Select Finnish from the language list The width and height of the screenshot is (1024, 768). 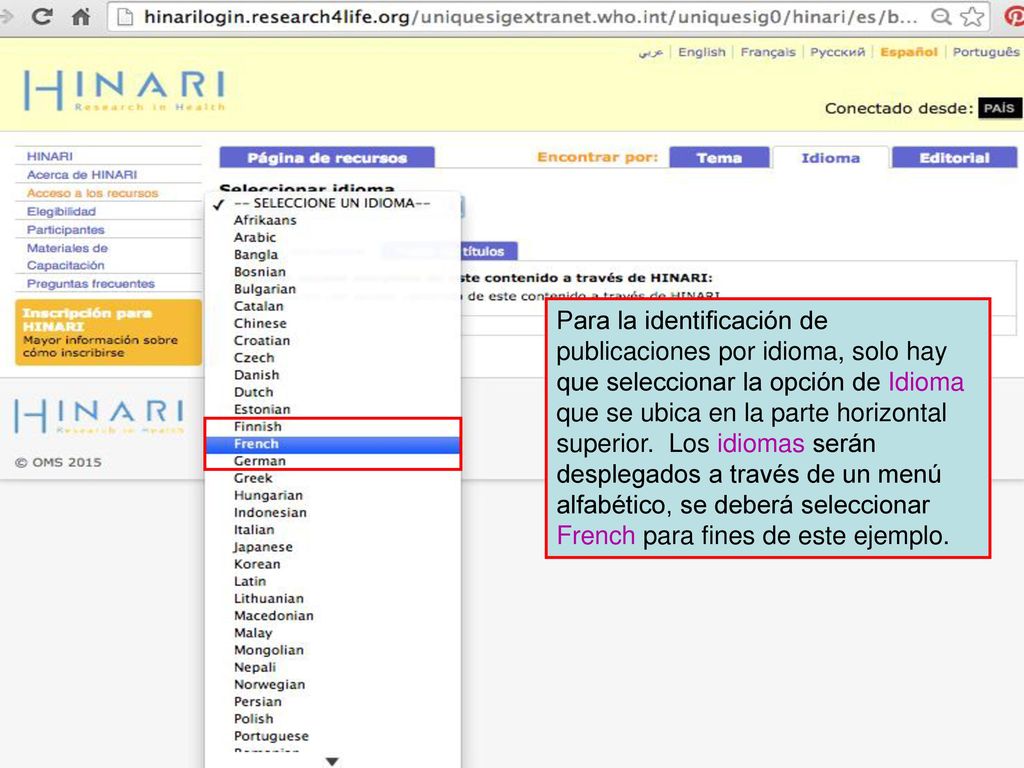332,426
